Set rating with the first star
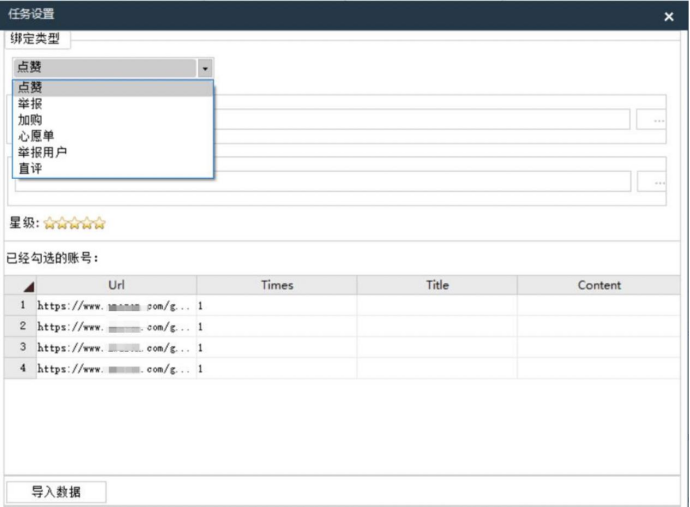 point(49,223)
